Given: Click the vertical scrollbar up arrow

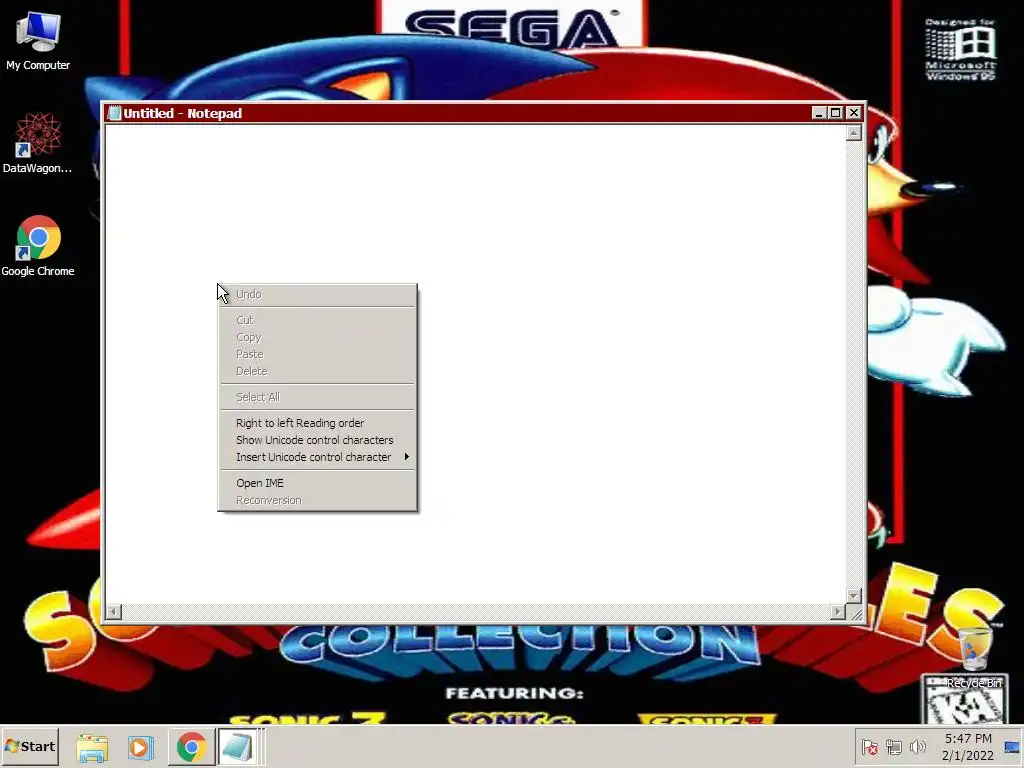Looking at the screenshot, I should [x=854, y=133].
